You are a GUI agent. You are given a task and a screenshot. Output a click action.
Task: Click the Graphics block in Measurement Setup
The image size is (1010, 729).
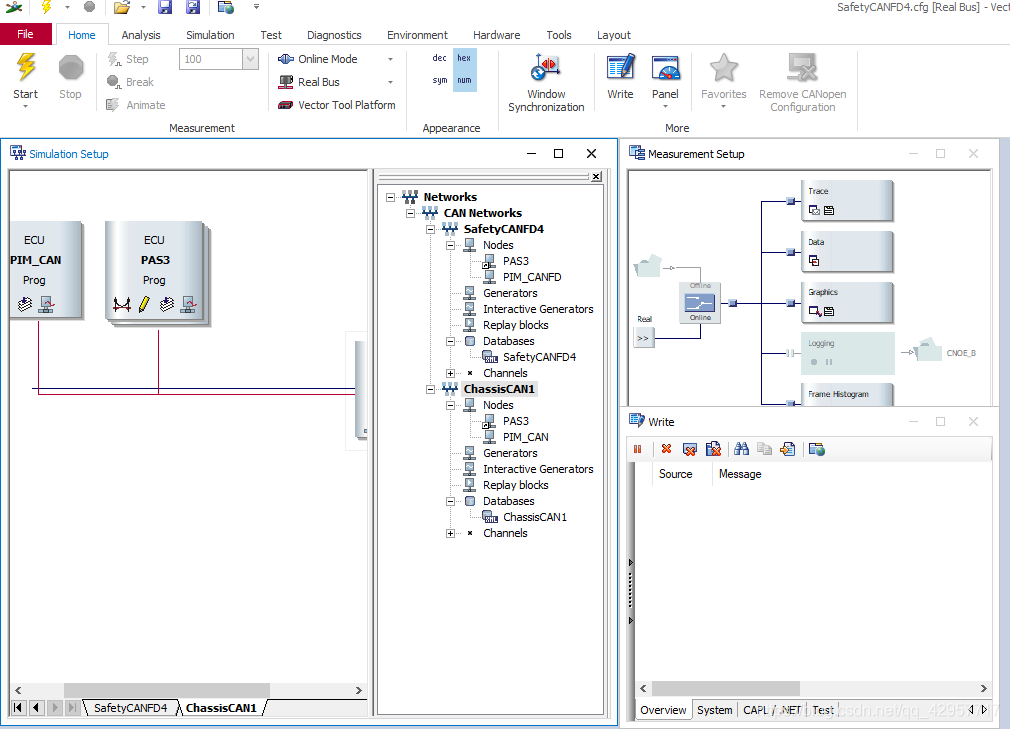847,302
